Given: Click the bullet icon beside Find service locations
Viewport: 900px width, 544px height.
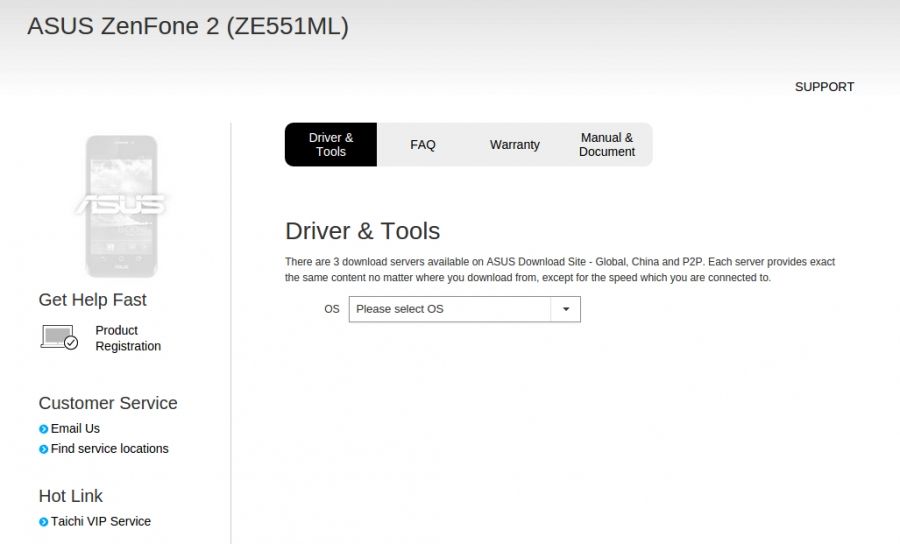Looking at the screenshot, I should click(44, 449).
